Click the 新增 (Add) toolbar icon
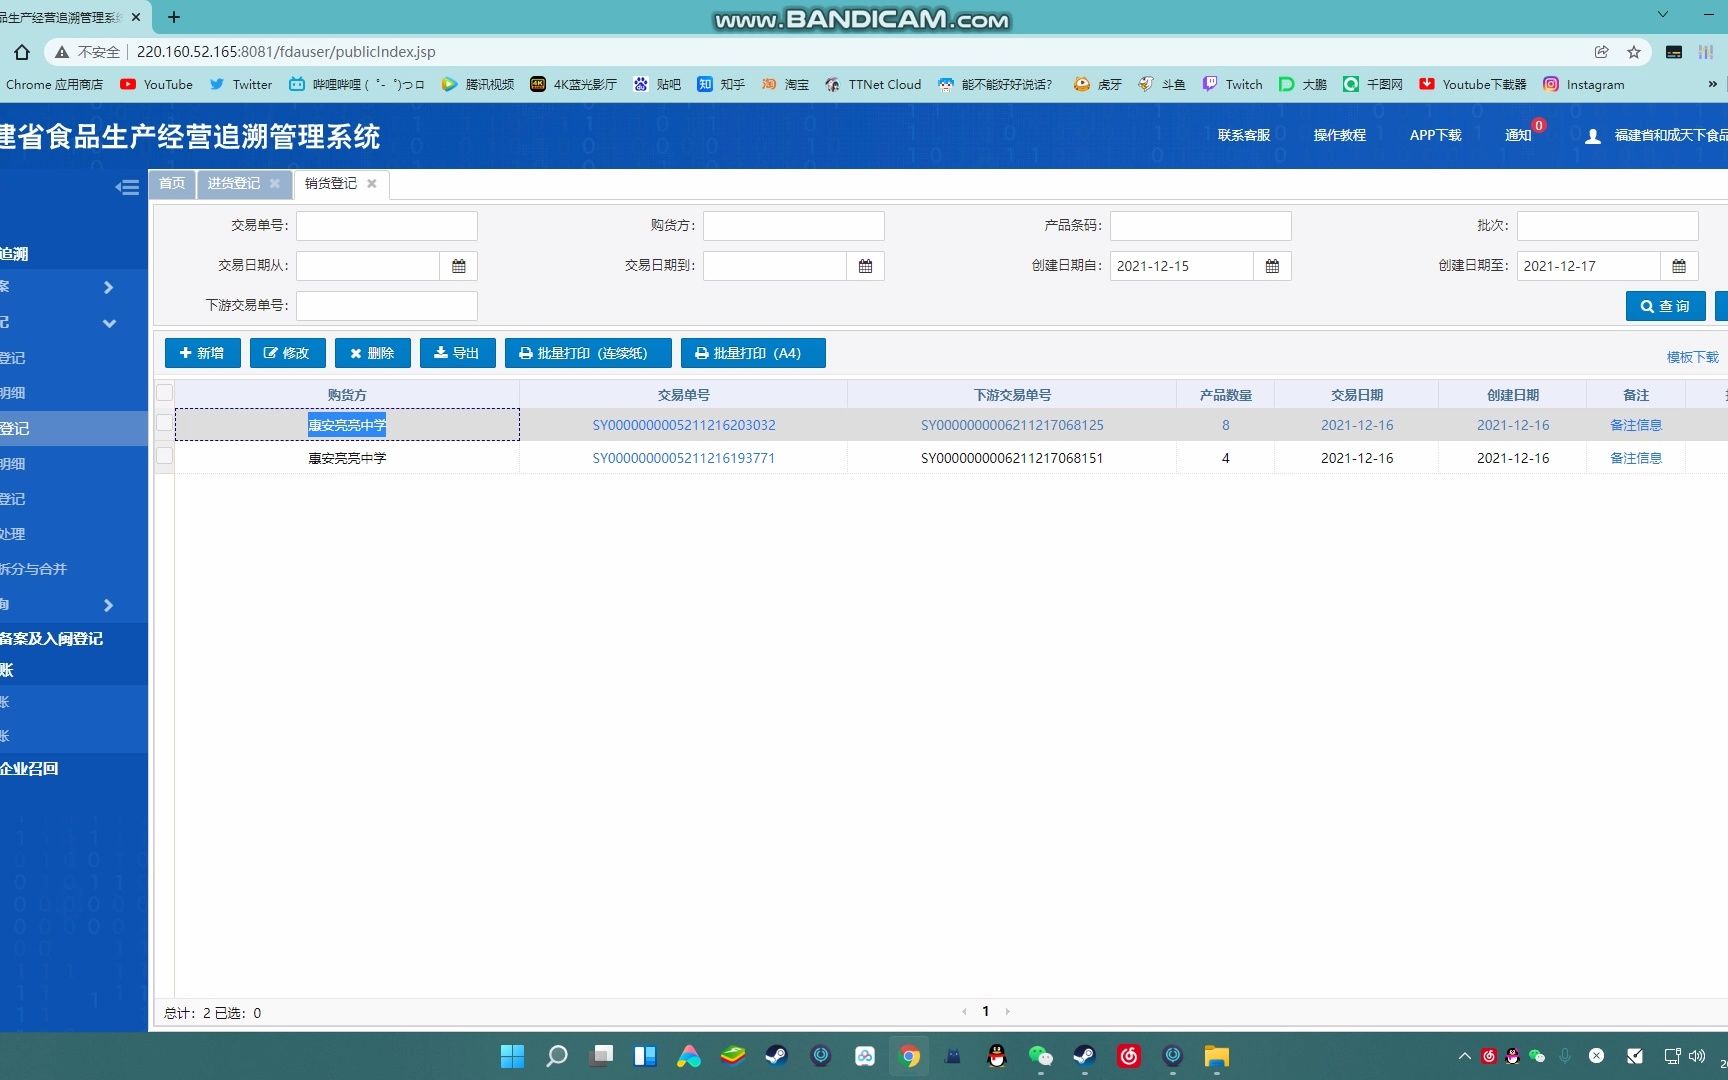Screen dimensions: 1728x1080 coord(201,352)
